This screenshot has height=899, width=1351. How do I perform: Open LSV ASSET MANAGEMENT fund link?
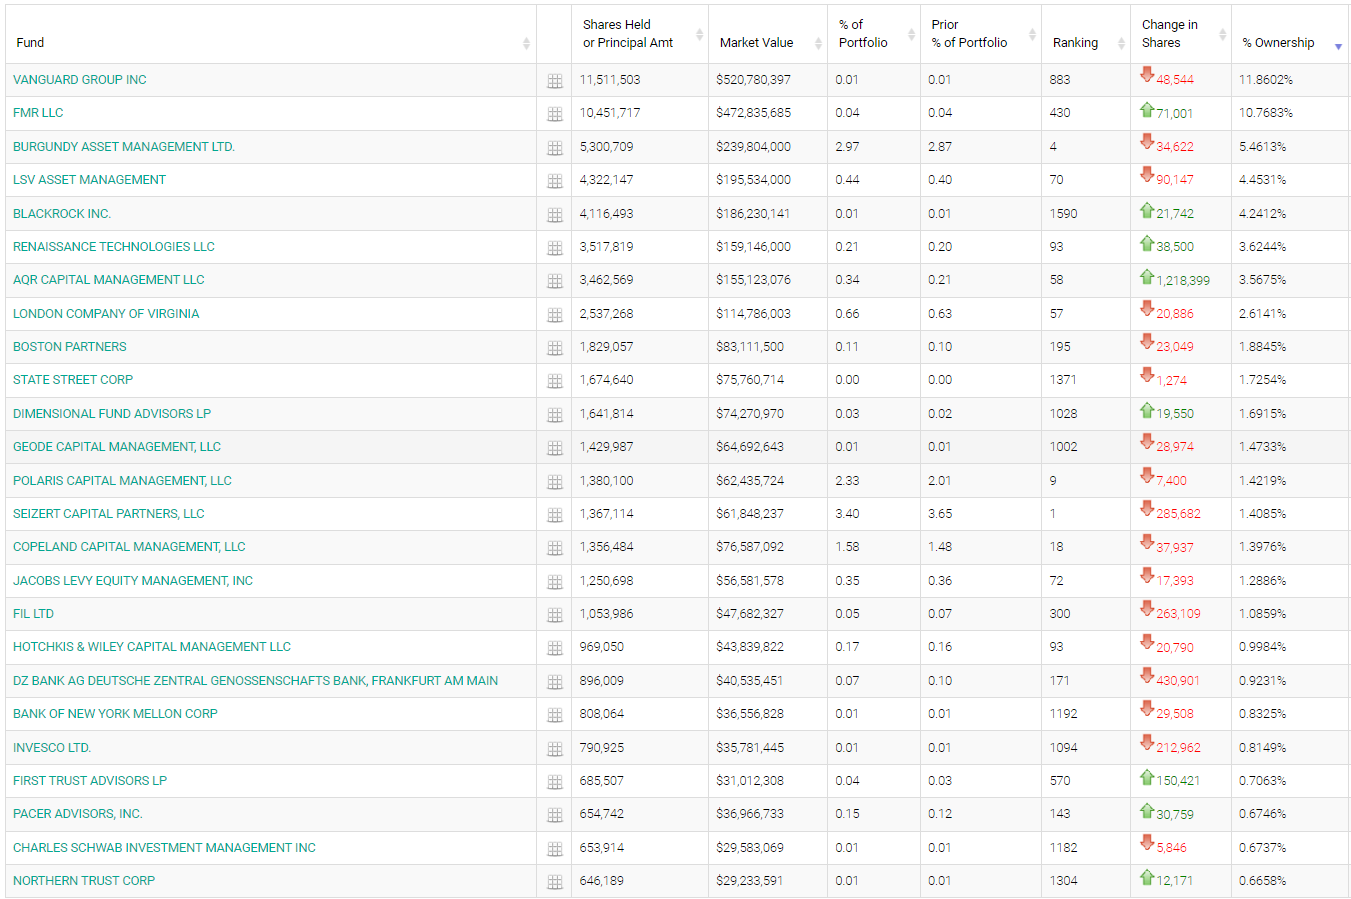[x=90, y=180]
